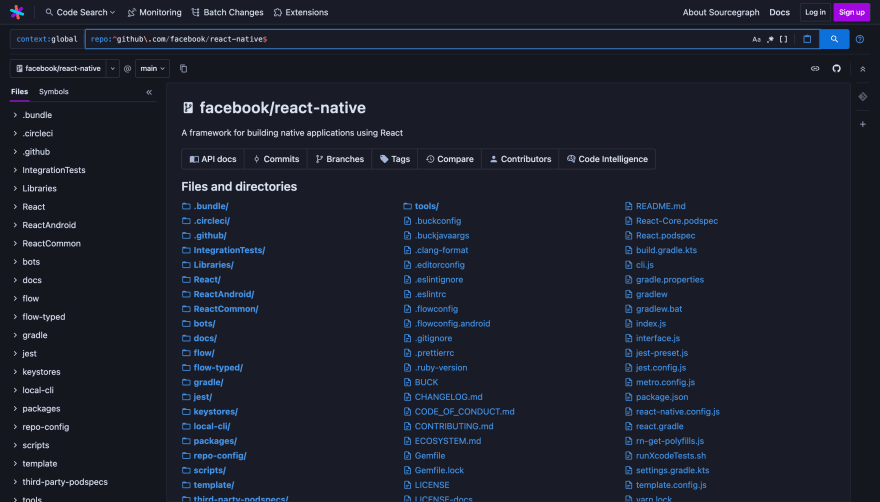Open the Code Intelligence tab
Viewport: 880px width, 502px height.
(607, 159)
